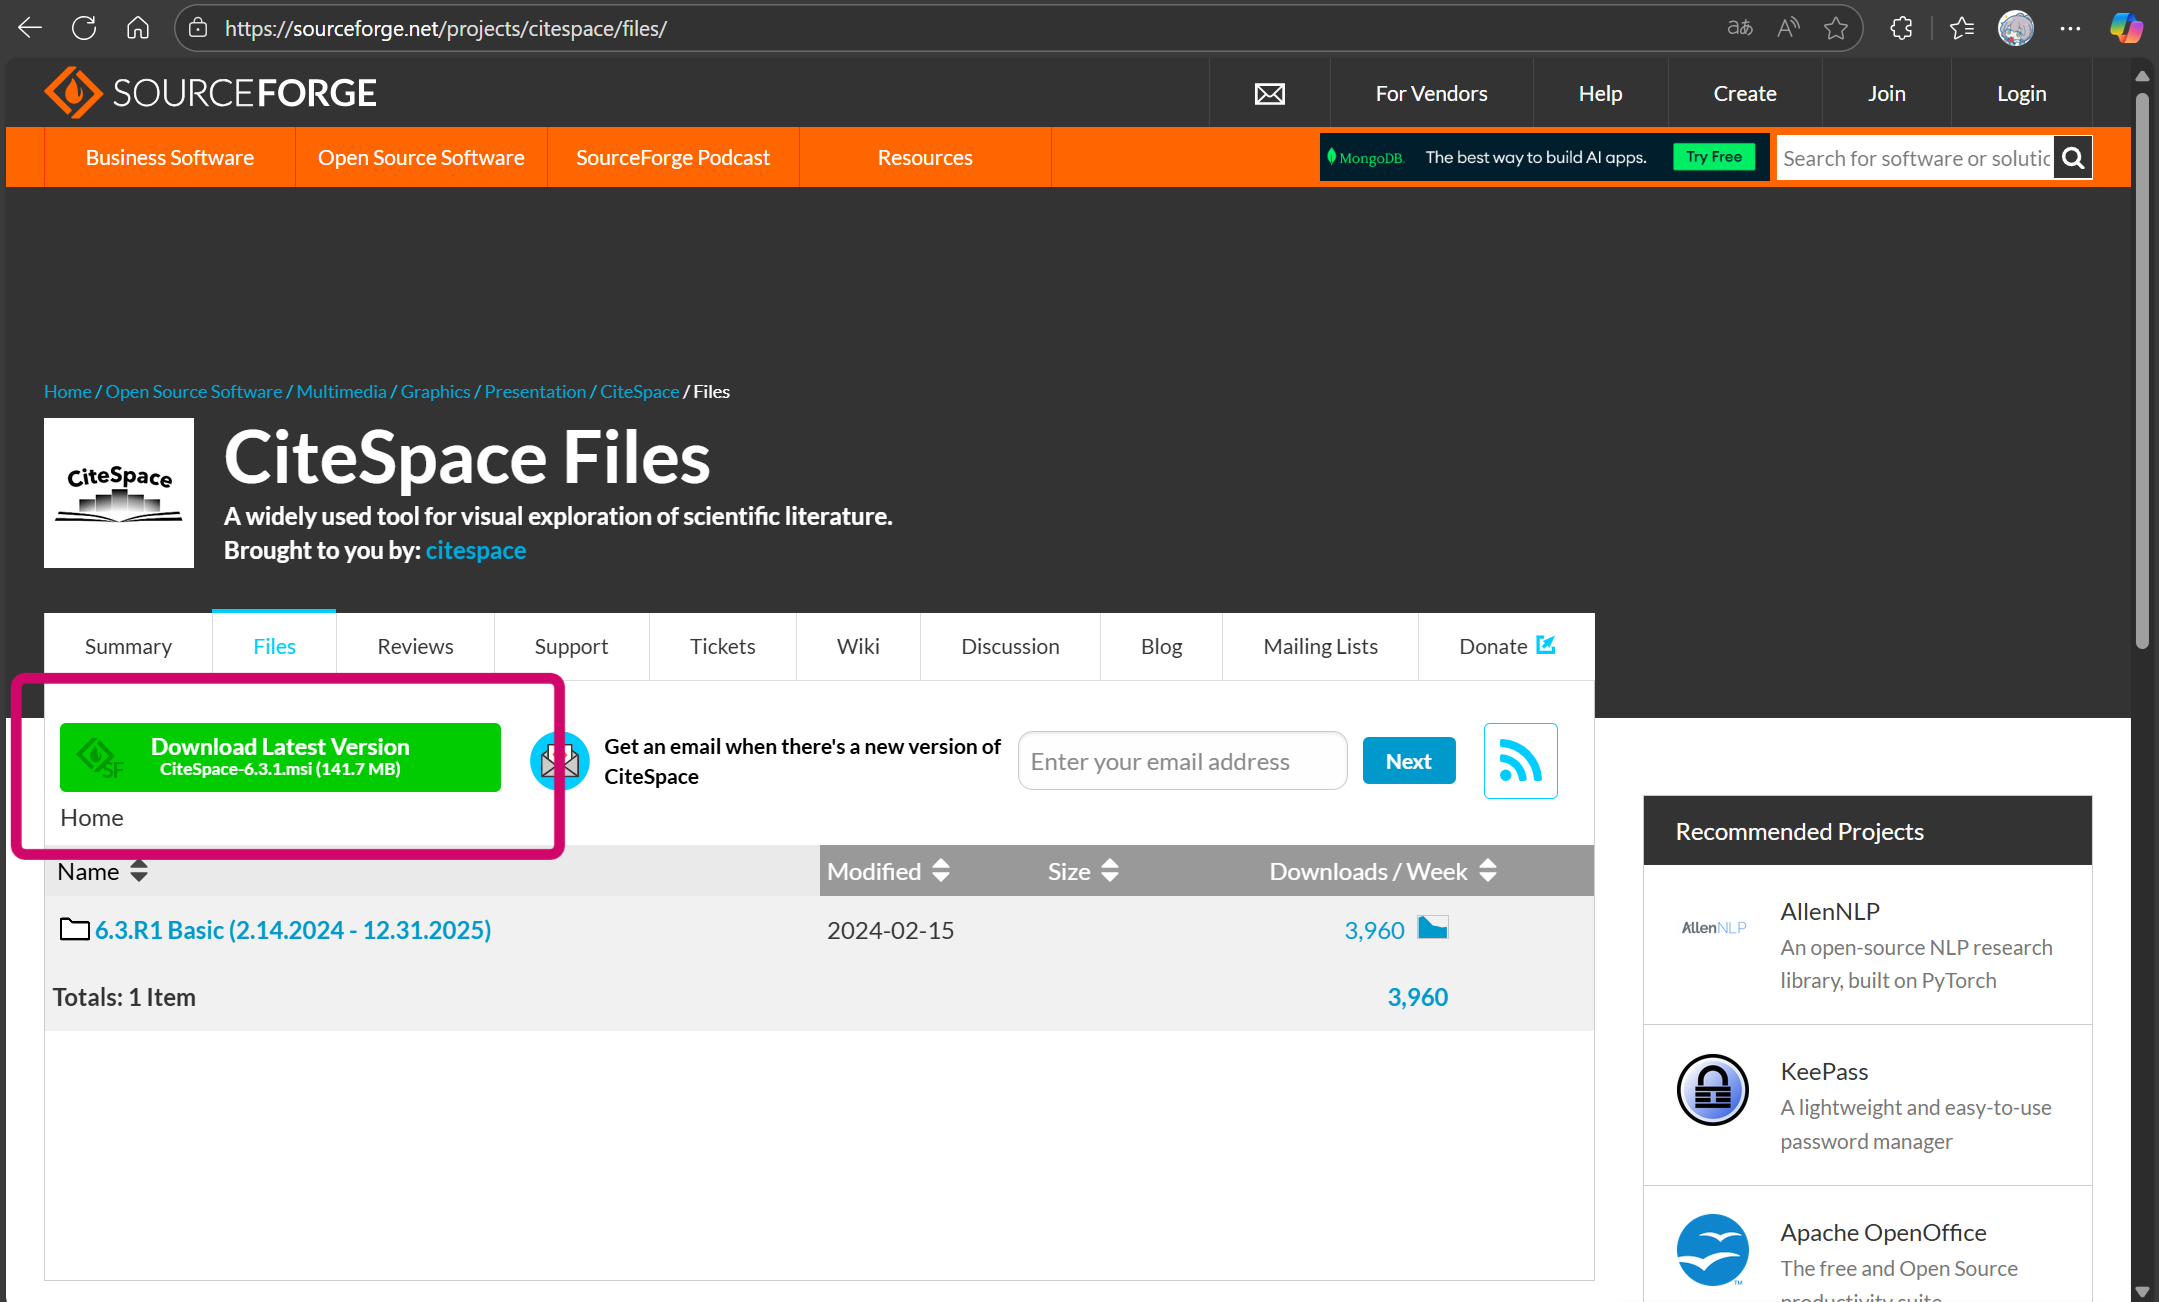Sort files by Name column arrows
The image size is (2159, 1302).
click(139, 871)
